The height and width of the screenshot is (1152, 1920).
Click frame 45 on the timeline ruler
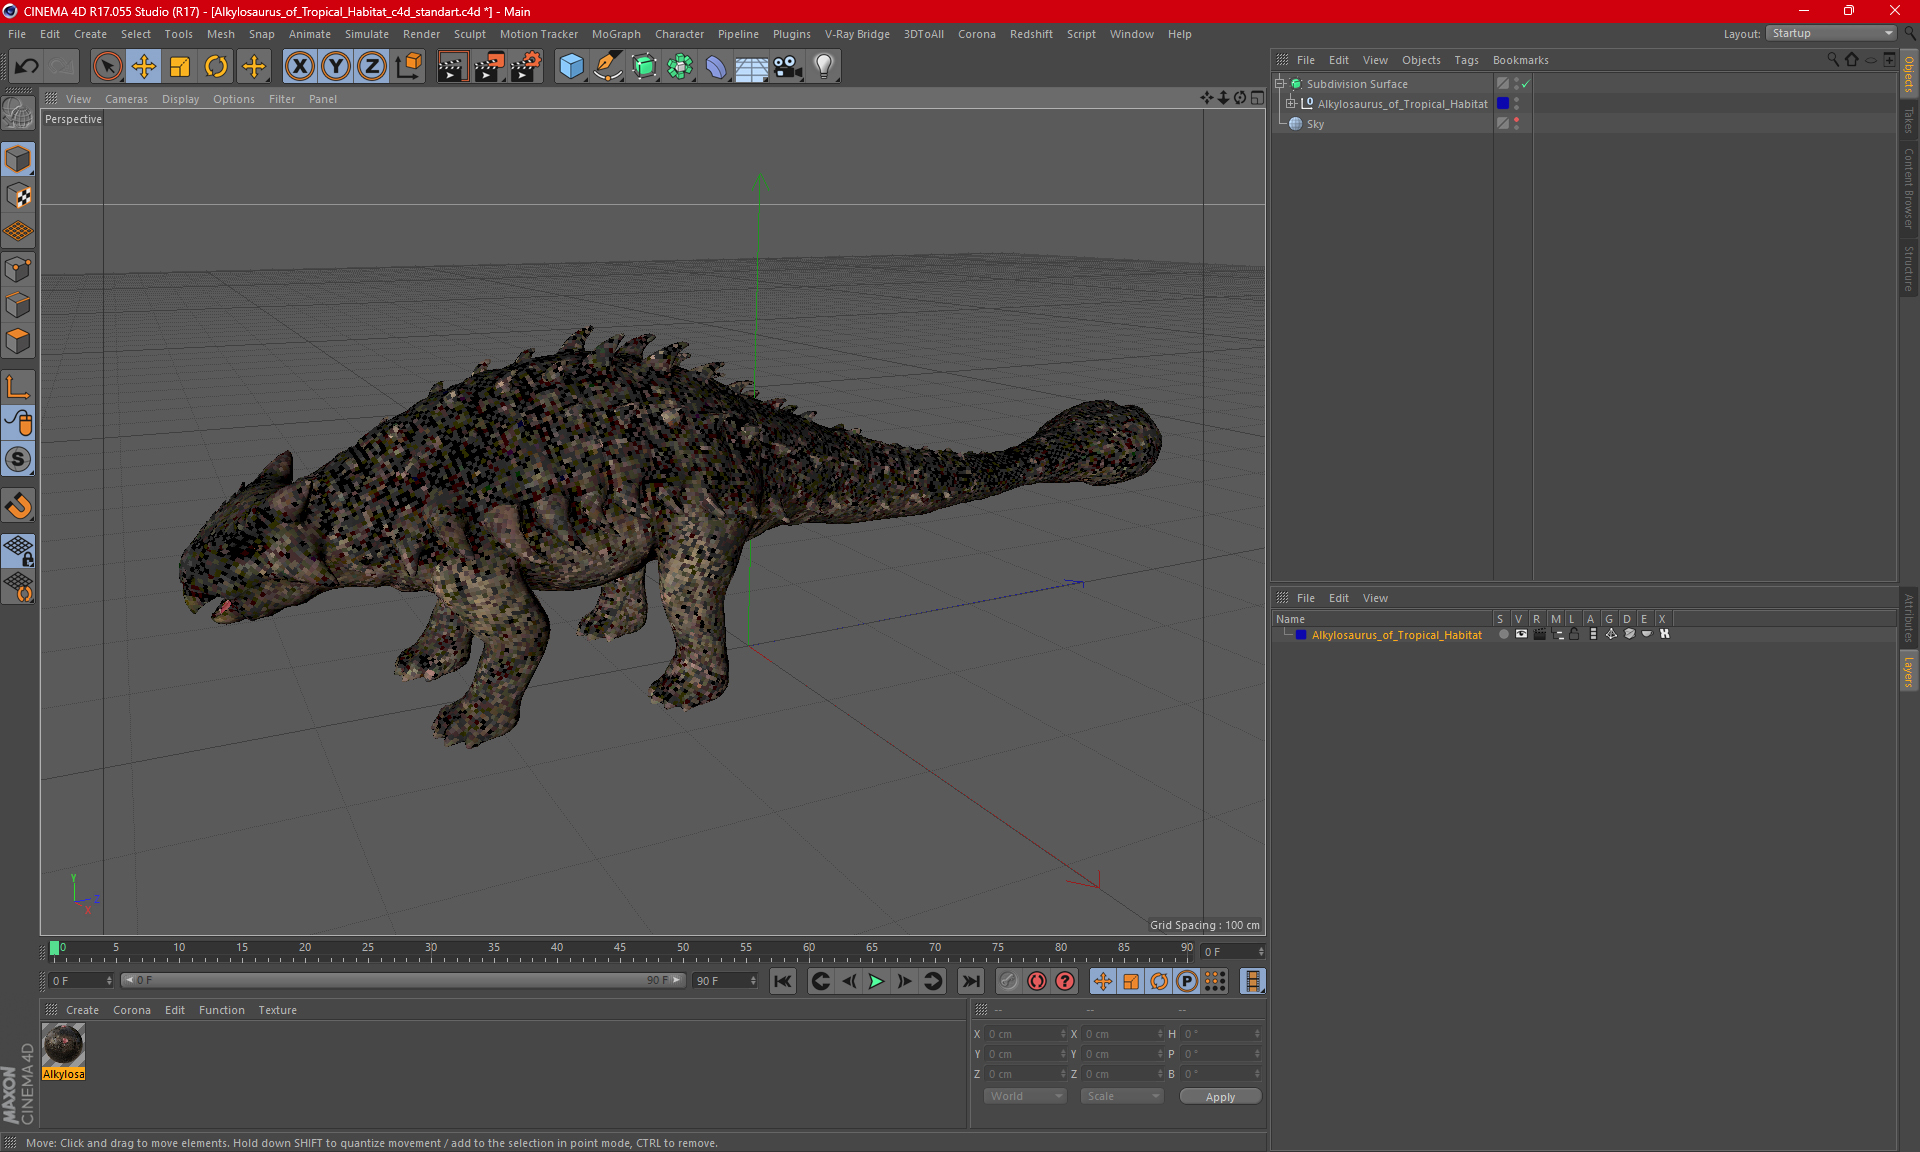(x=619, y=950)
